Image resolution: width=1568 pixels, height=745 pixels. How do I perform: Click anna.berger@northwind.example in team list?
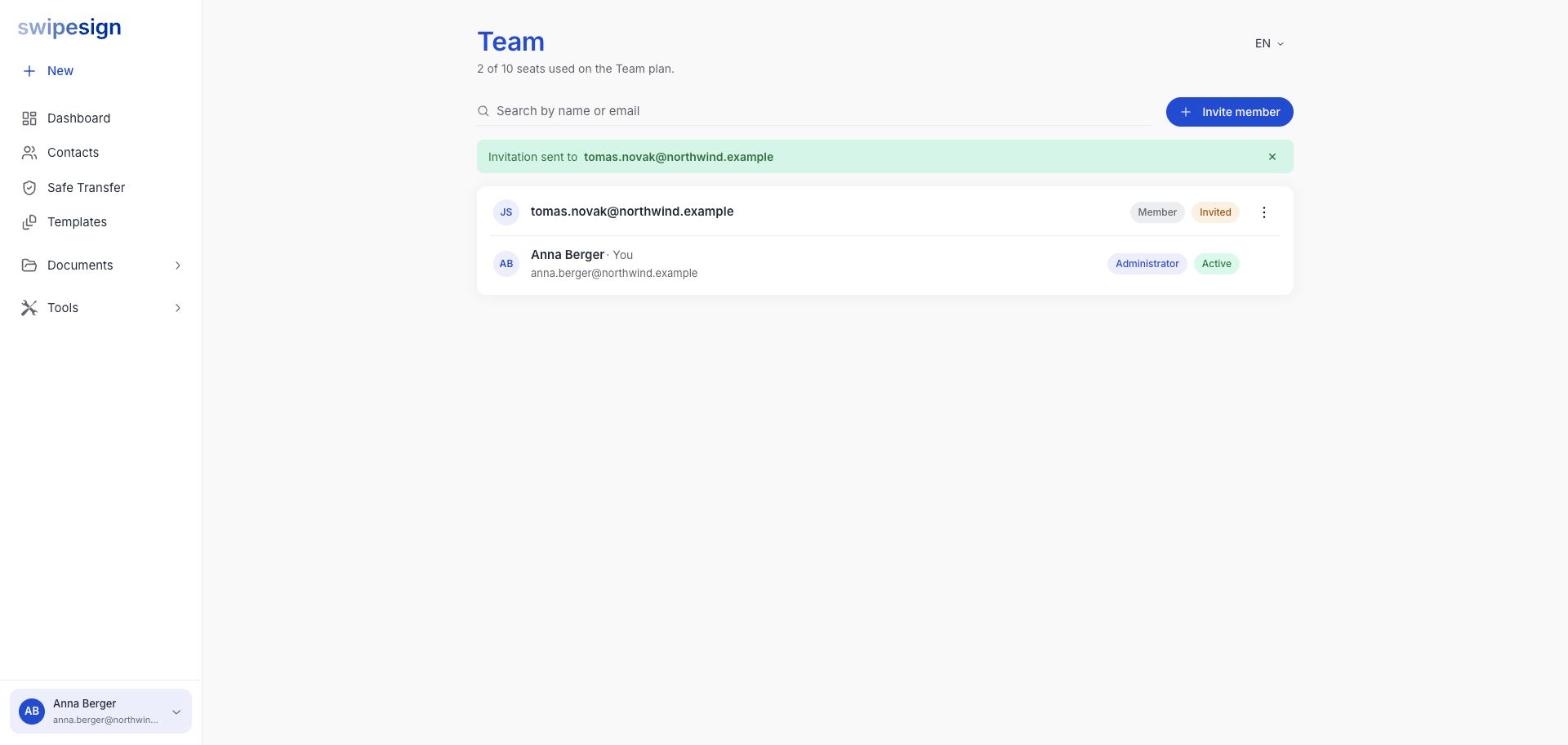click(614, 273)
